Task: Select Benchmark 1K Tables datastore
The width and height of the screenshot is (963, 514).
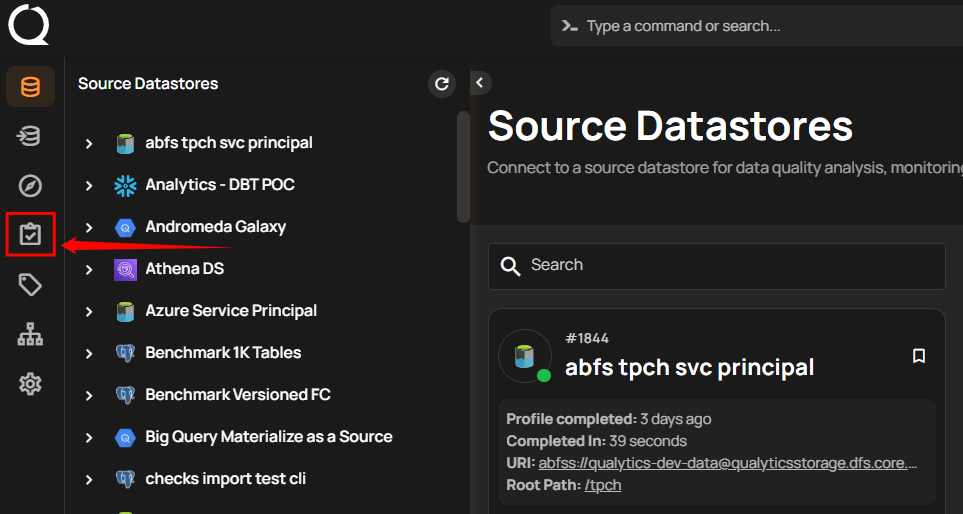Action: (x=222, y=353)
